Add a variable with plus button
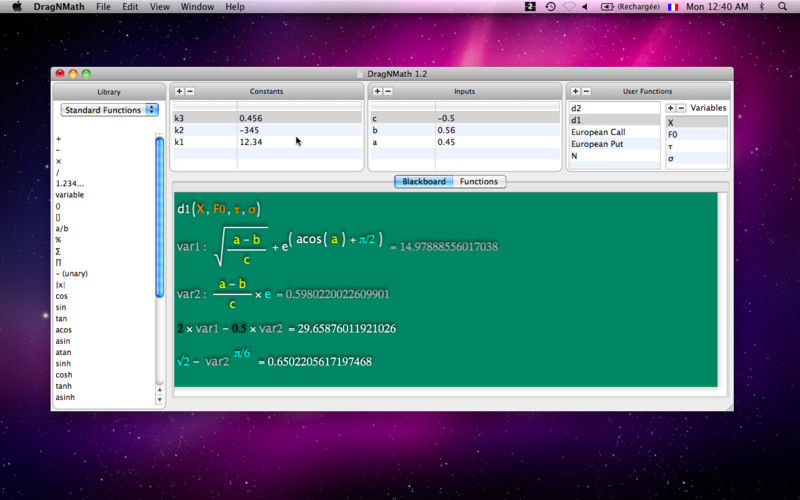 (x=670, y=108)
